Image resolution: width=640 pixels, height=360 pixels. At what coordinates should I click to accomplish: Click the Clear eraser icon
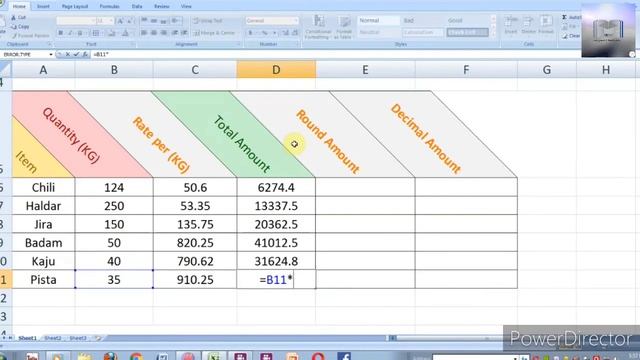[x=564, y=36]
